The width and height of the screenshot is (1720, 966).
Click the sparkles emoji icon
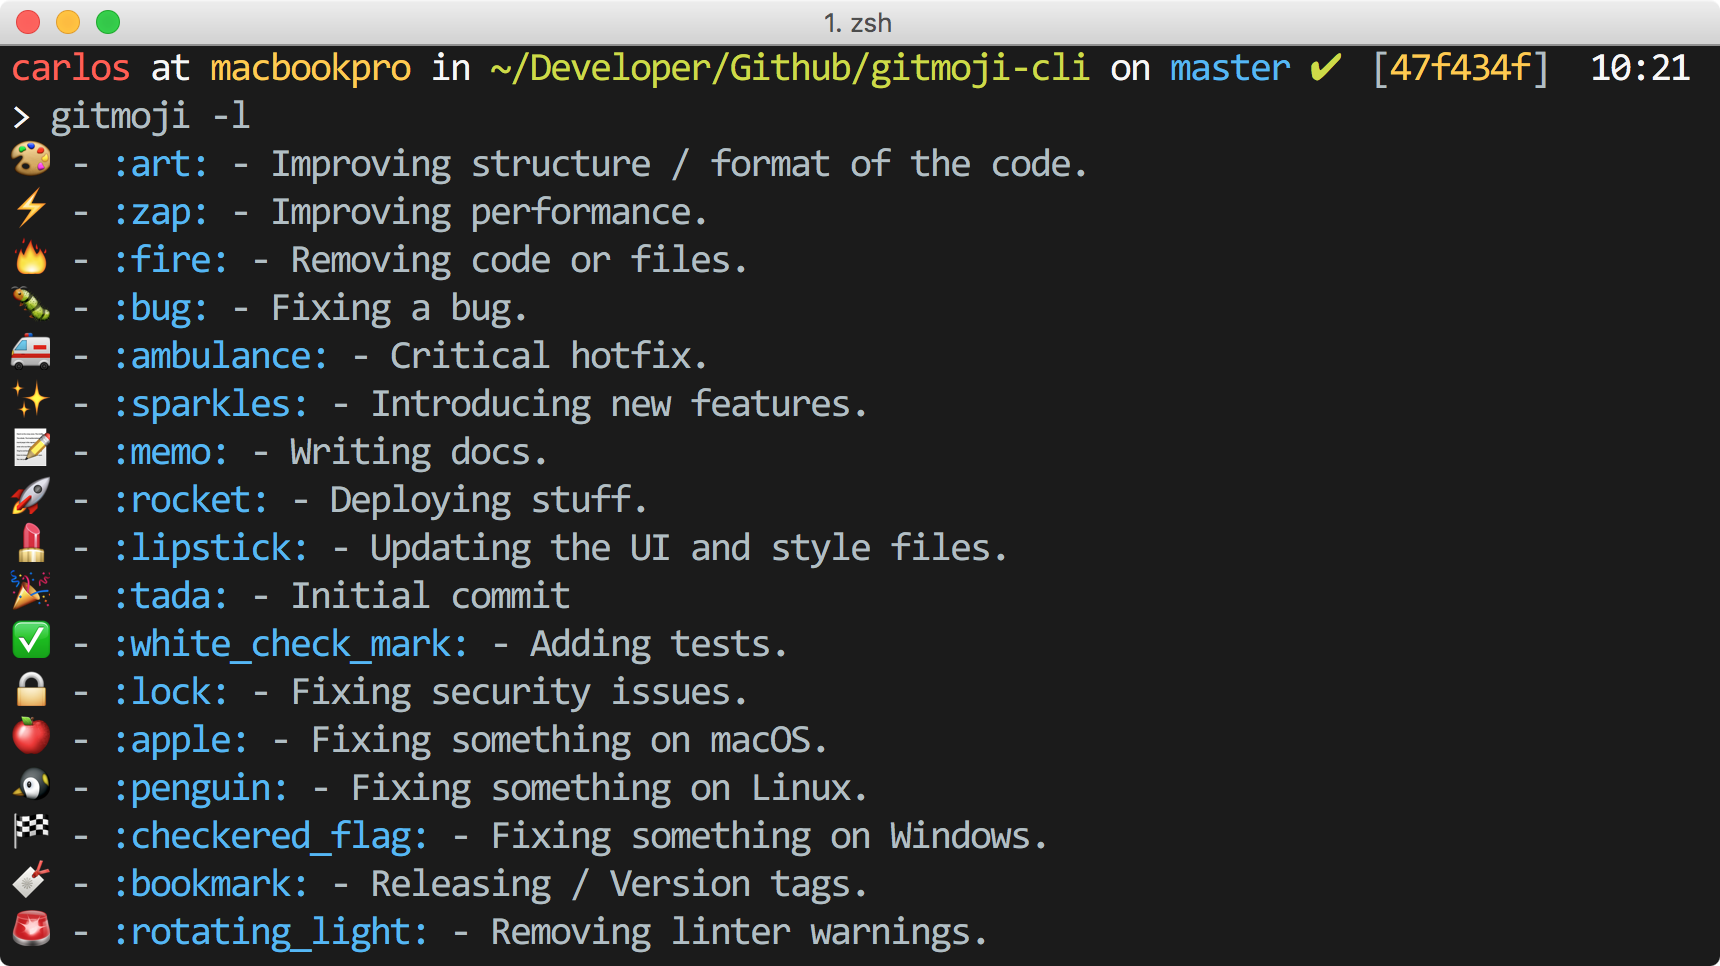(x=31, y=400)
